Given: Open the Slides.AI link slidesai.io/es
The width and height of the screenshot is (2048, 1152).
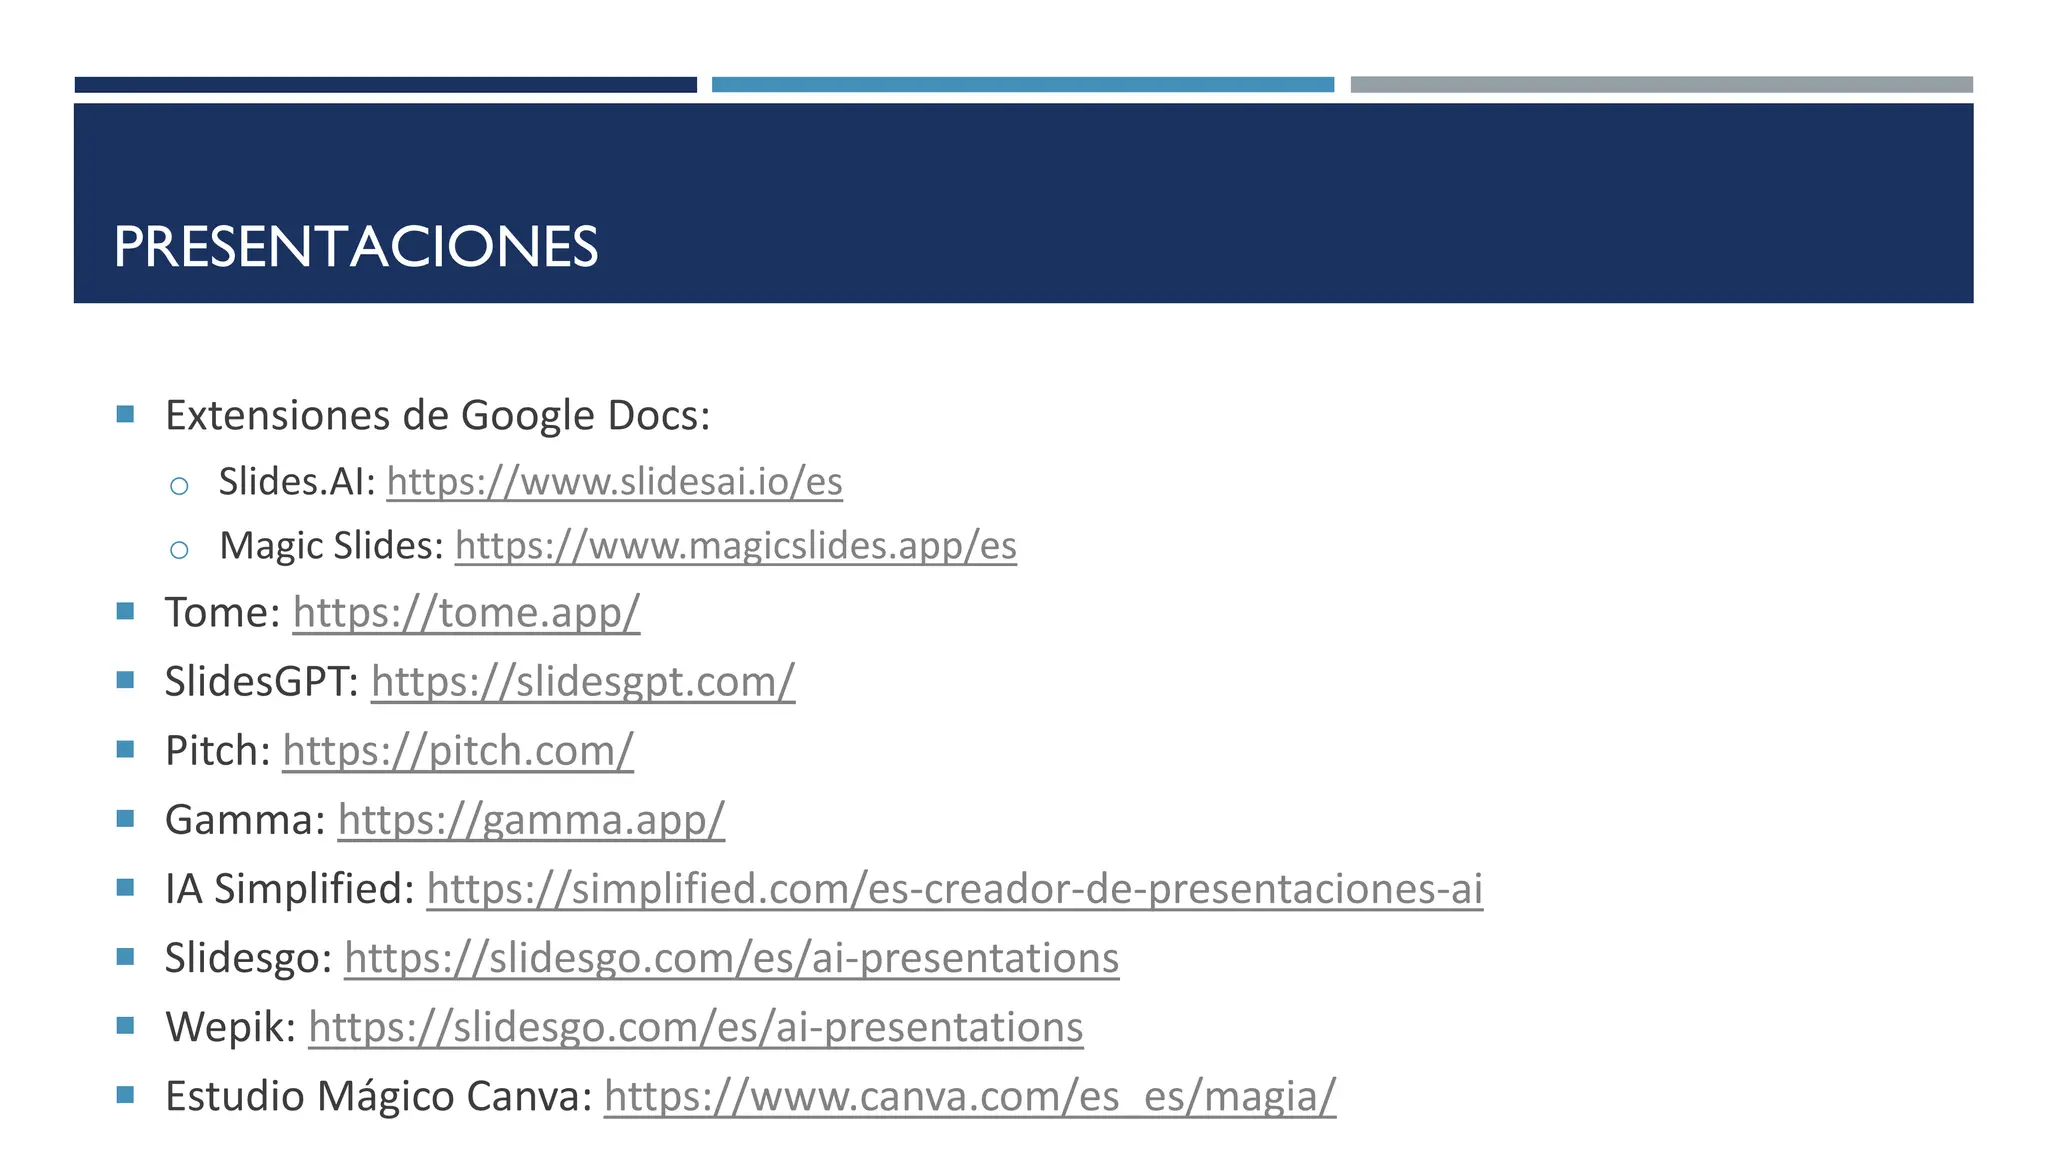Looking at the screenshot, I should [x=614, y=482].
